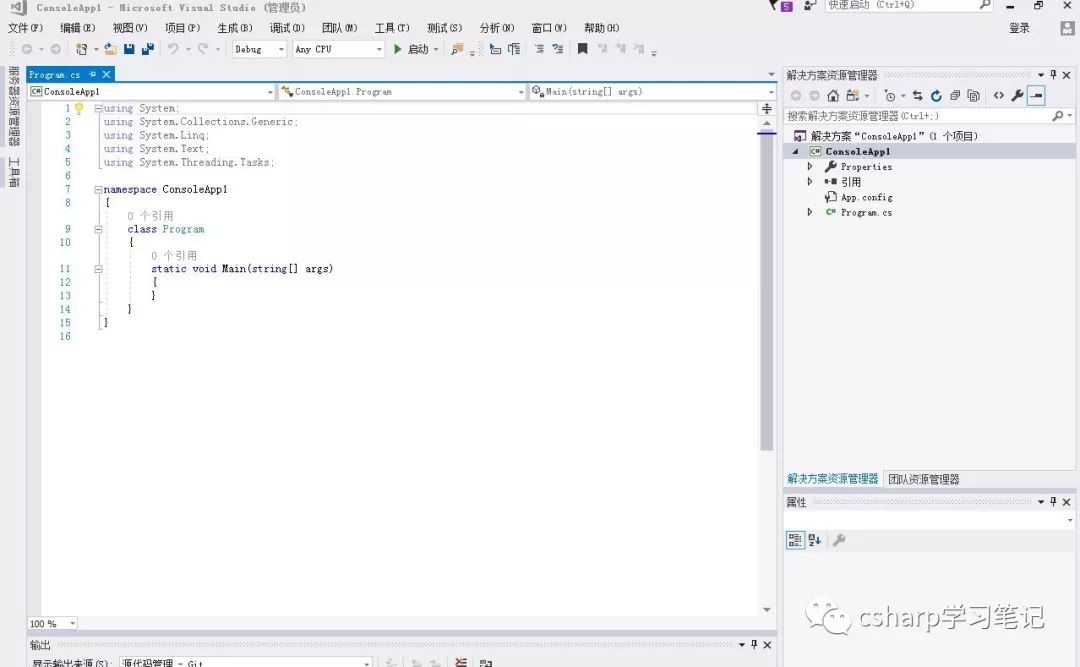Open the Debug configuration dropdown
The width and height of the screenshot is (1080, 667).
pyautogui.click(x=259, y=49)
